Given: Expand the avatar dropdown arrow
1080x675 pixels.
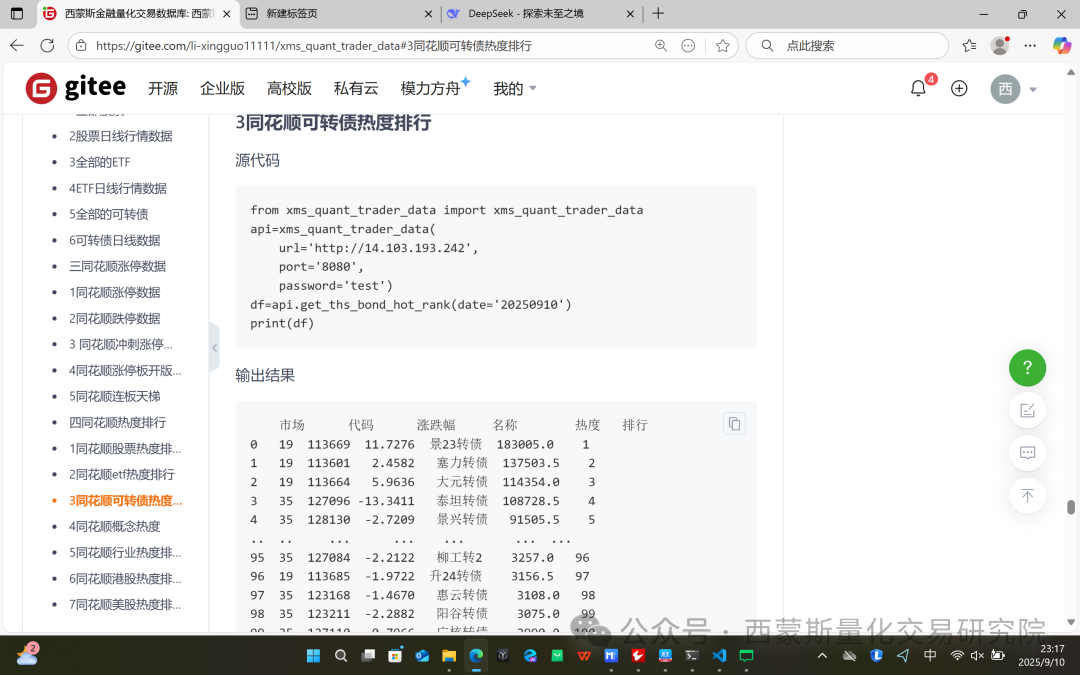Looking at the screenshot, I should (1032, 90).
